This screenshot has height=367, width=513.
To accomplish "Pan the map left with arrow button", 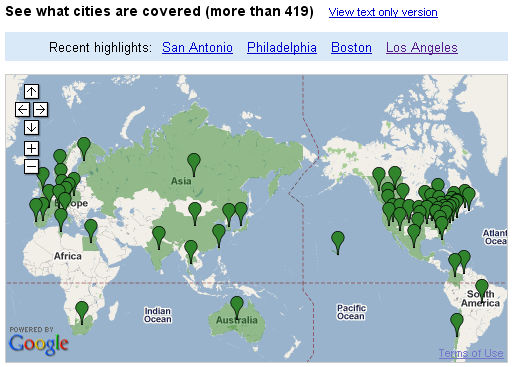I will click(x=22, y=109).
